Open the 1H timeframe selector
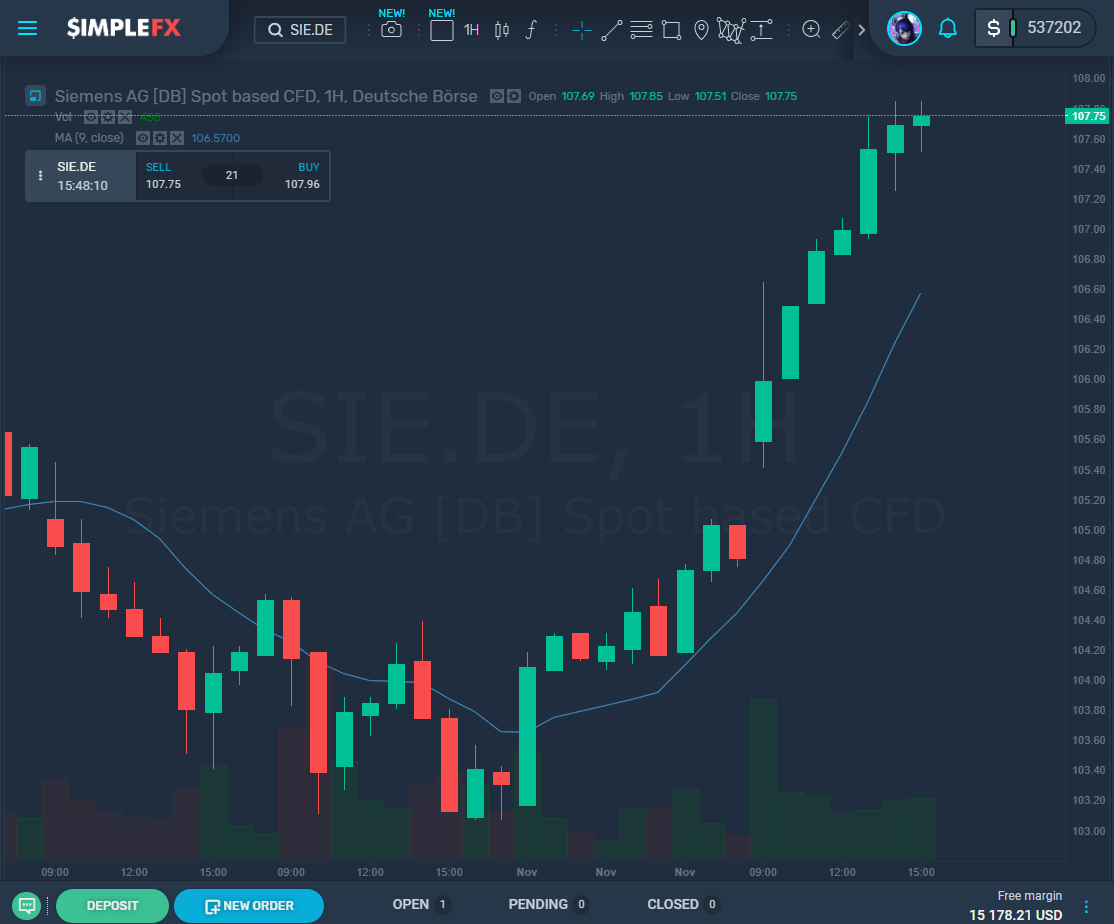The image size is (1114, 924). pos(470,29)
